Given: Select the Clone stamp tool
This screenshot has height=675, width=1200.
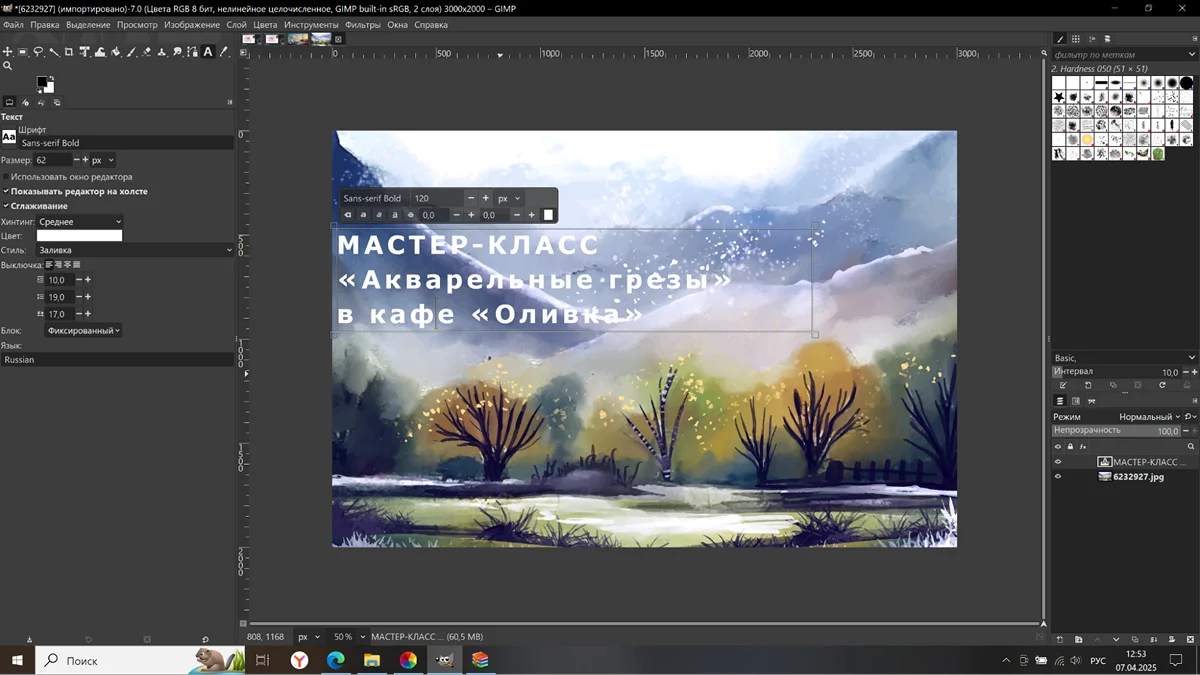Looking at the screenshot, I should pyautogui.click(x=161, y=52).
